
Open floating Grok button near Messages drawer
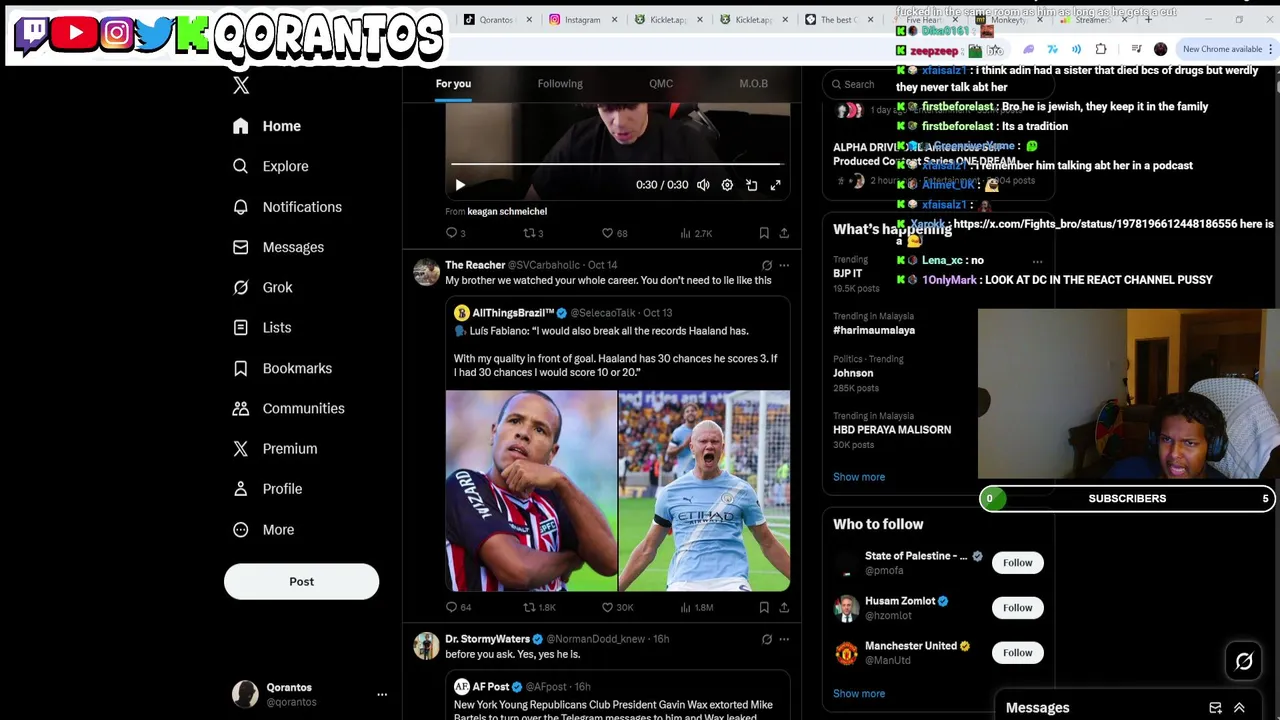click(x=1244, y=661)
